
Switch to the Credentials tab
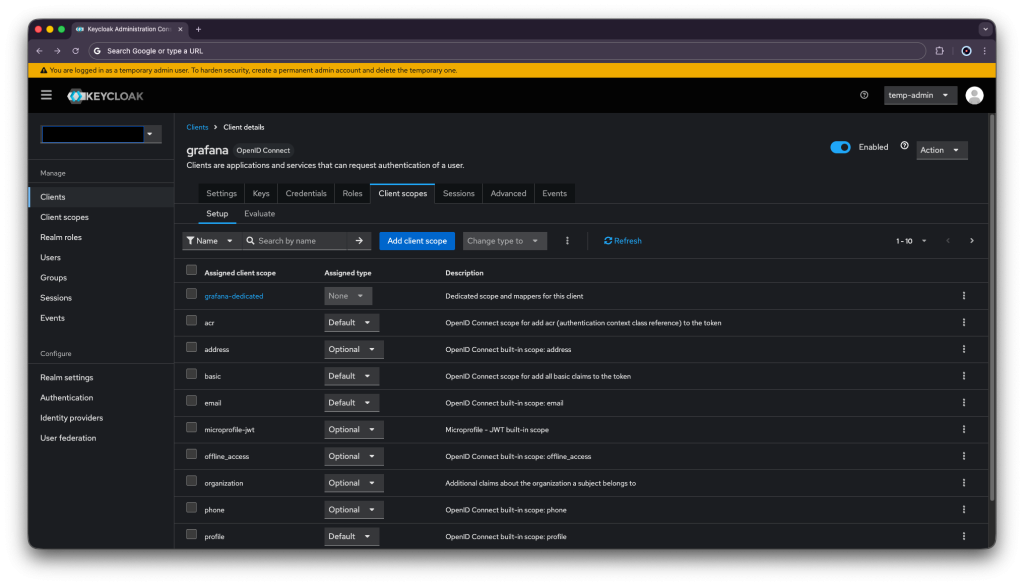click(x=305, y=193)
